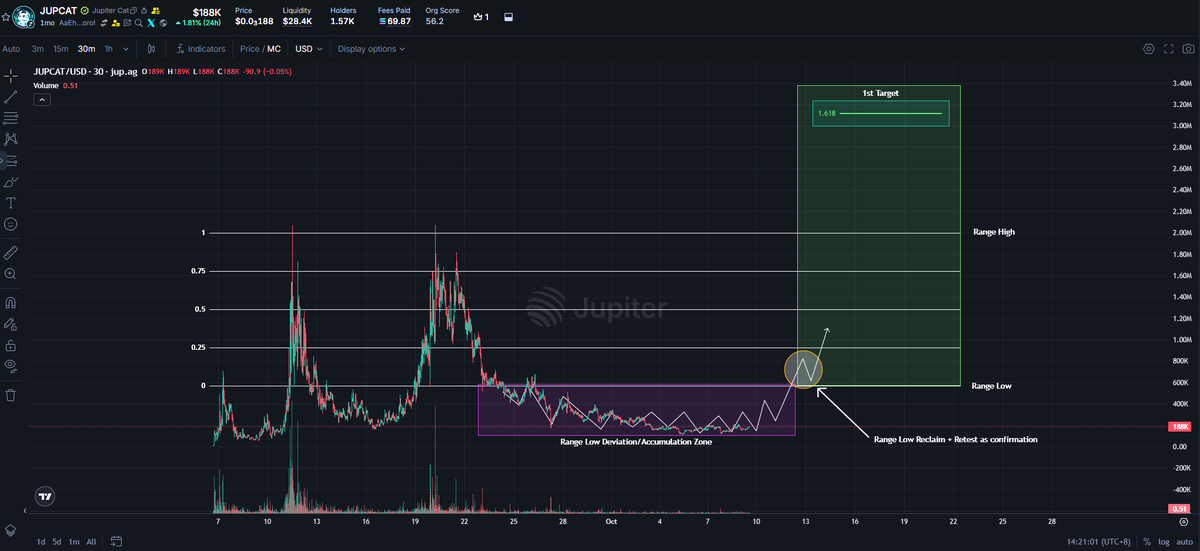Select the Auto interval
The width and height of the screenshot is (1200, 551).
pos(11,48)
